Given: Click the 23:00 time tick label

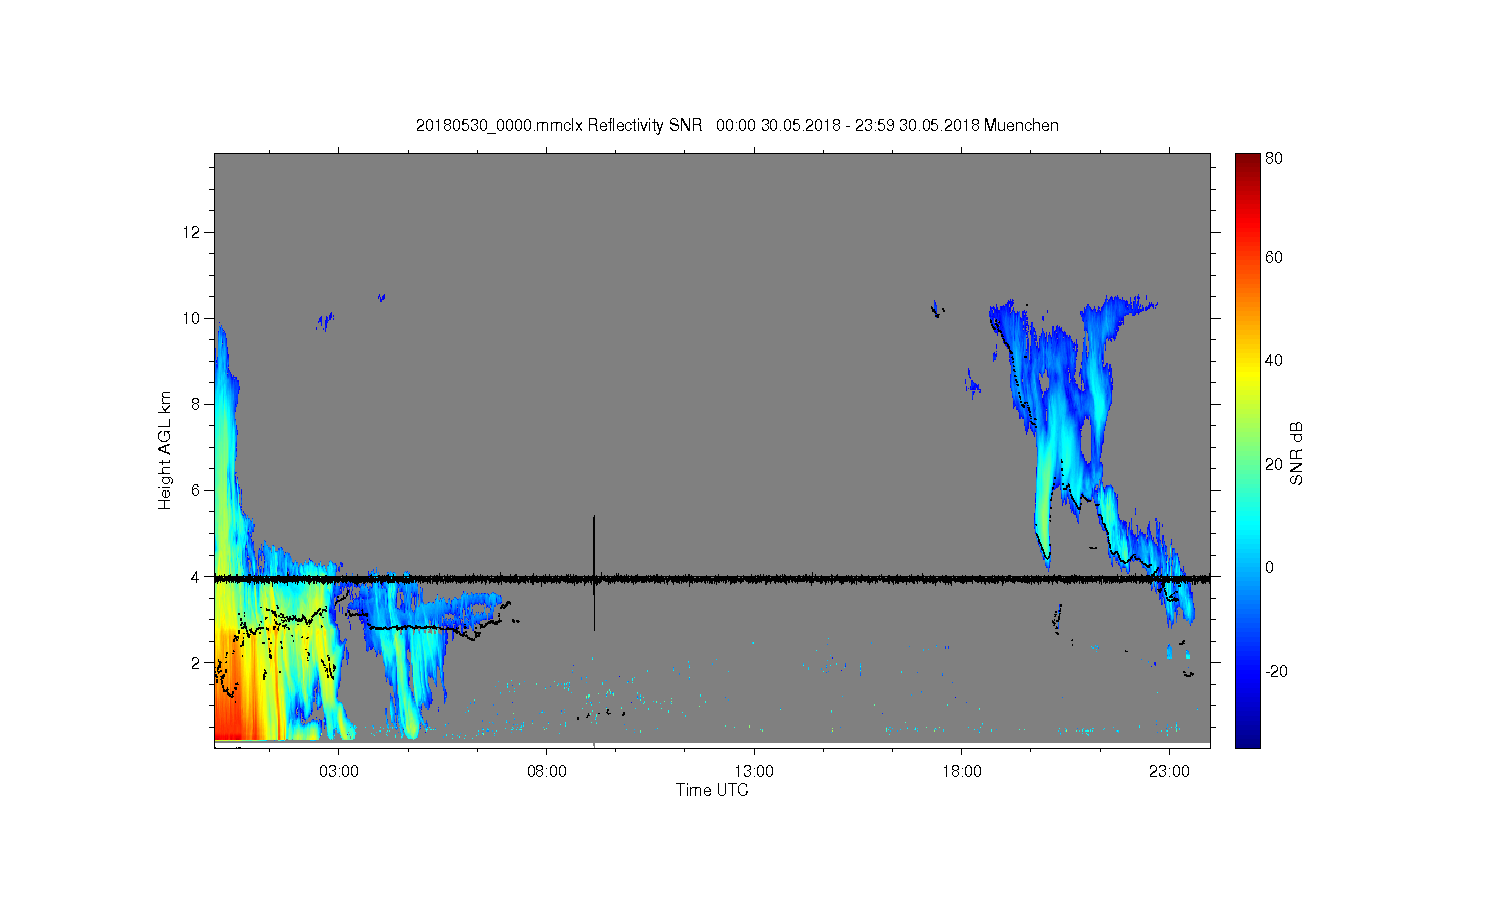Looking at the screenshot, I should point(1169,772).
